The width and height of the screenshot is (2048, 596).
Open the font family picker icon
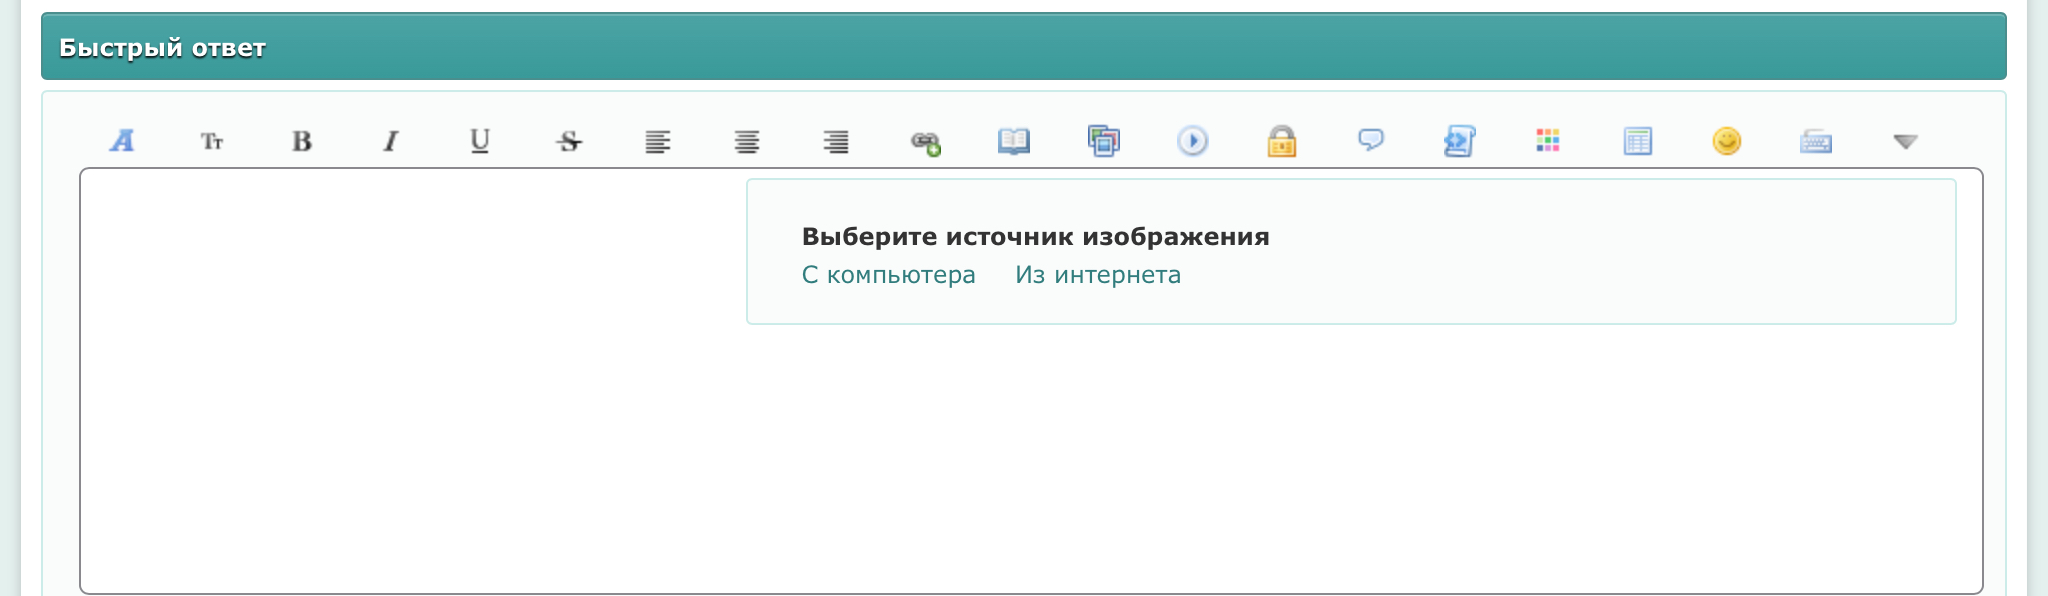[122, 141]
